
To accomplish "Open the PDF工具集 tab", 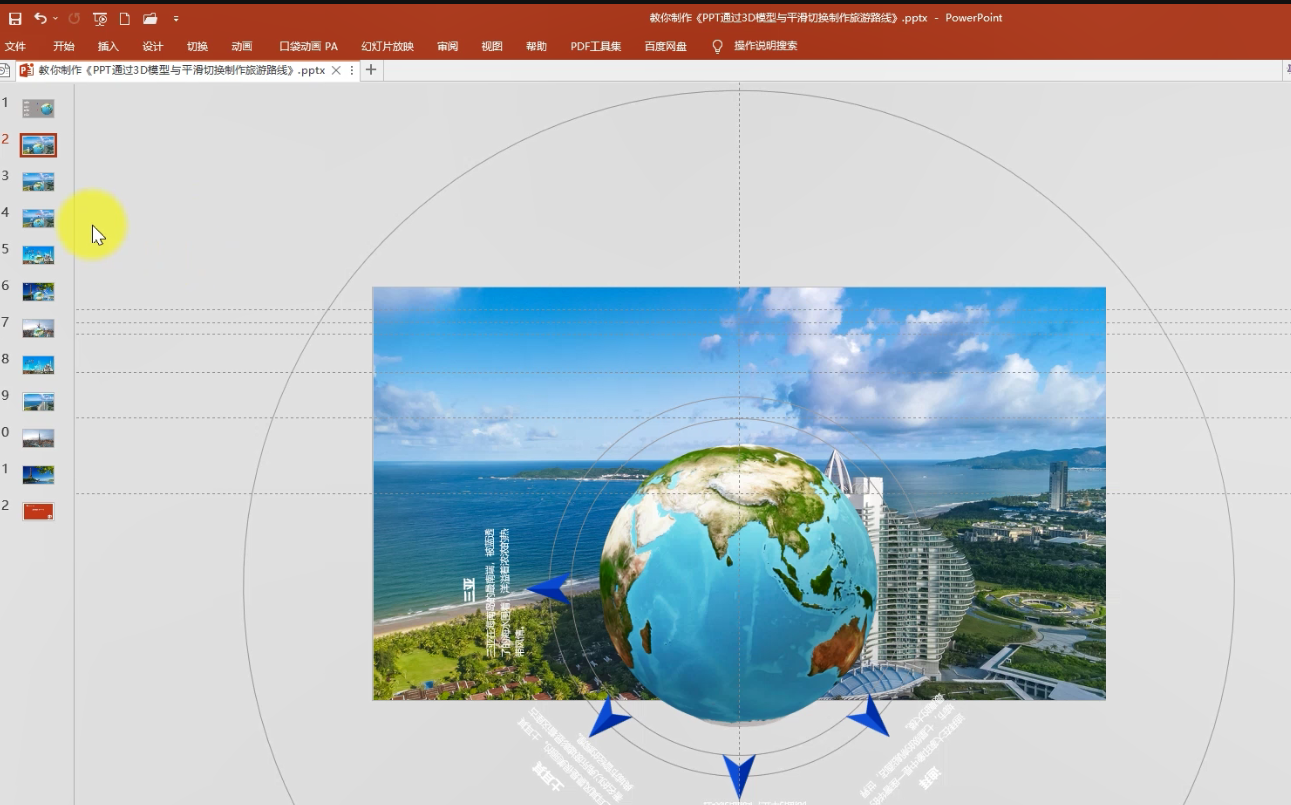I will click(x=596, y=46).
